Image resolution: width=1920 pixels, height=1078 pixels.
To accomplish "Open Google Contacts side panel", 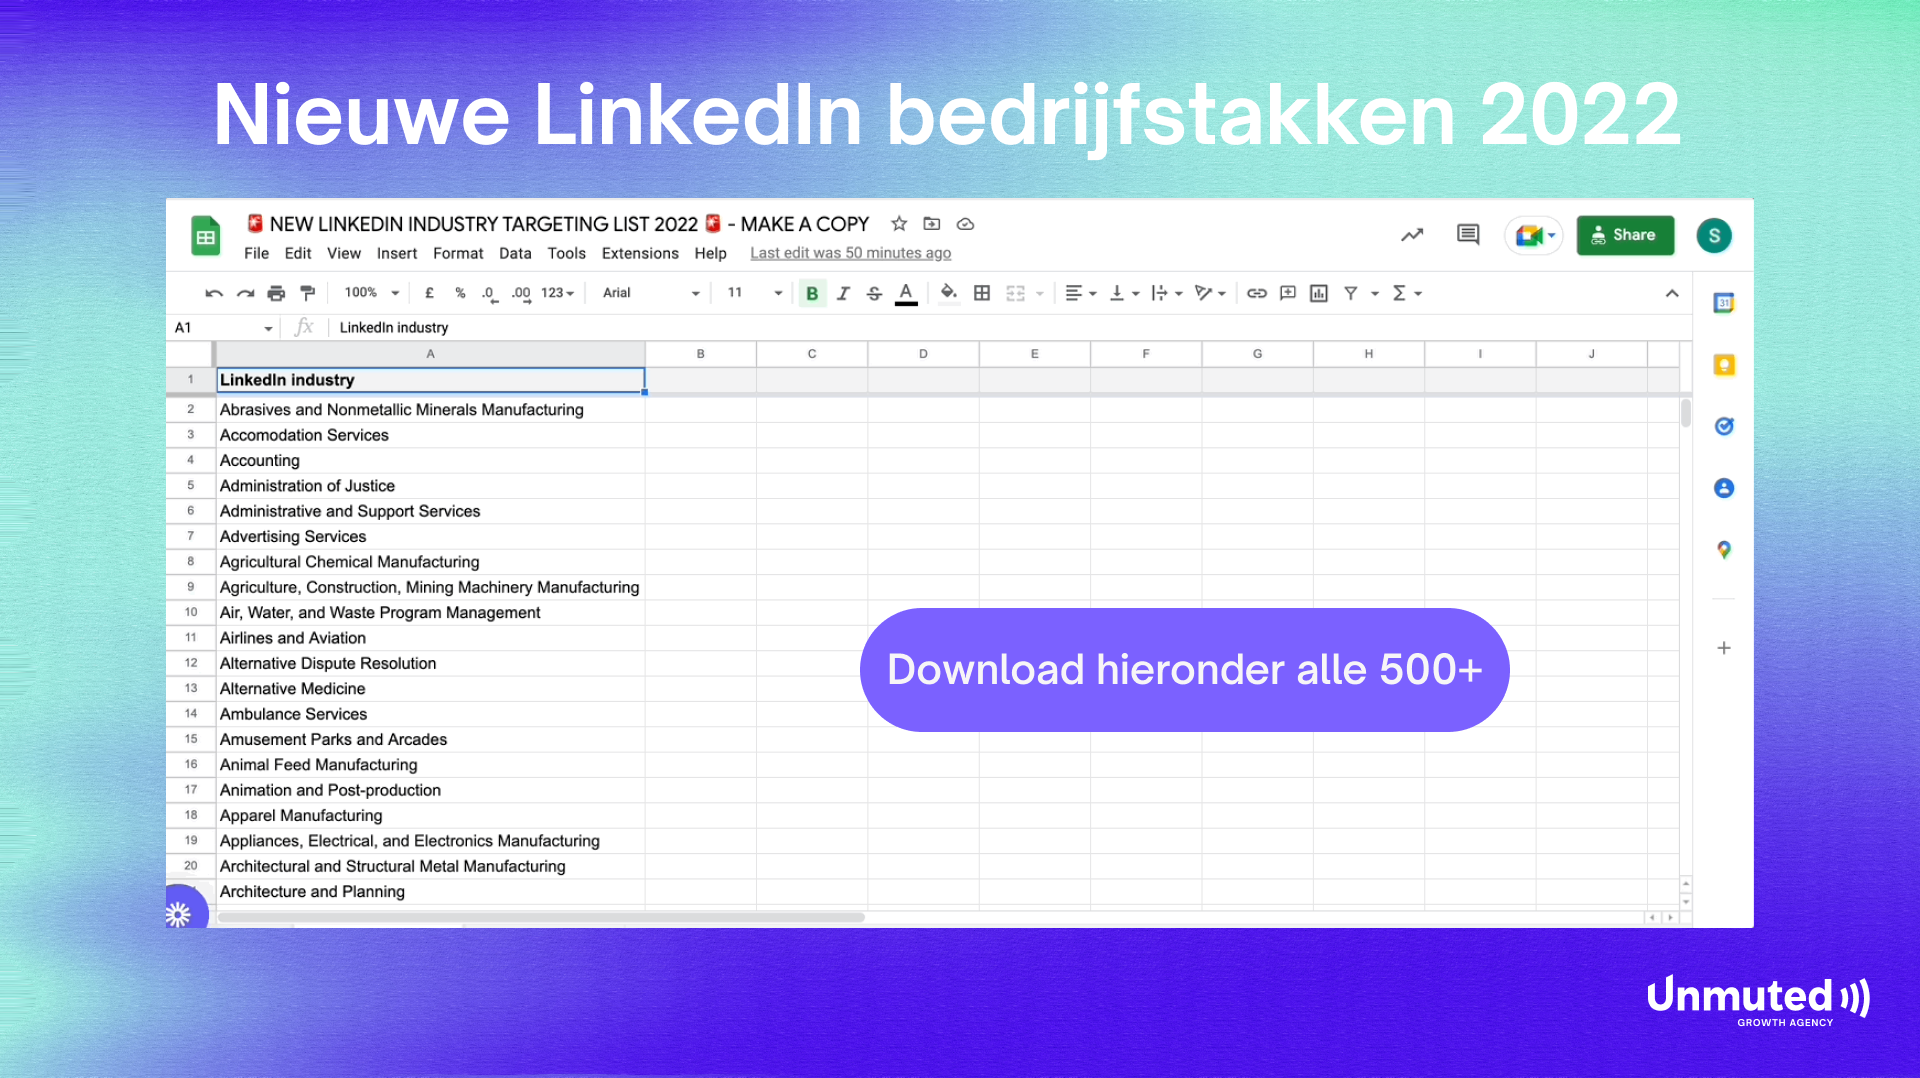I will point(1723,488).
